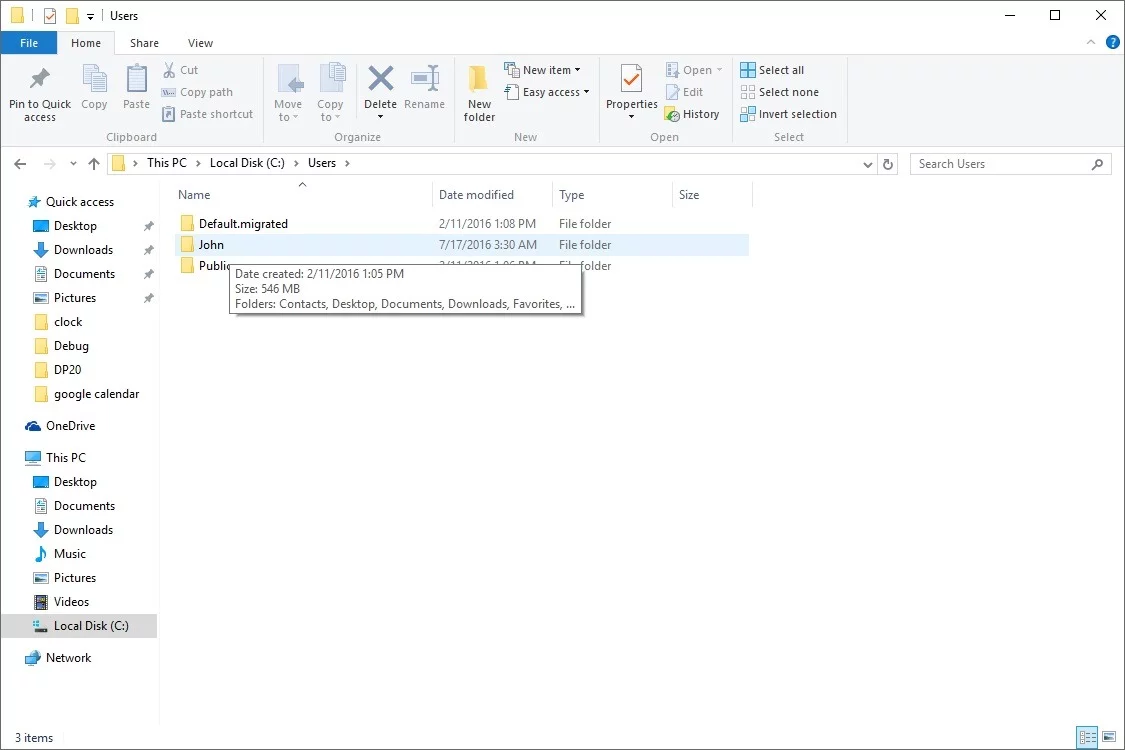The image size is (1125, 750).
Task: Click Edit in Open group
Action: [684, 92]
